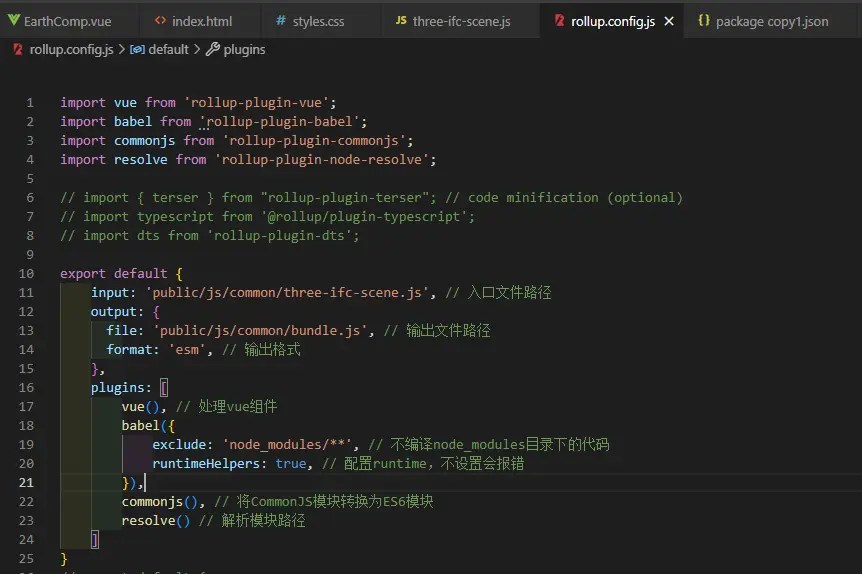Click the 'node_modules/**' exclude string

click(x=287, y=445)
